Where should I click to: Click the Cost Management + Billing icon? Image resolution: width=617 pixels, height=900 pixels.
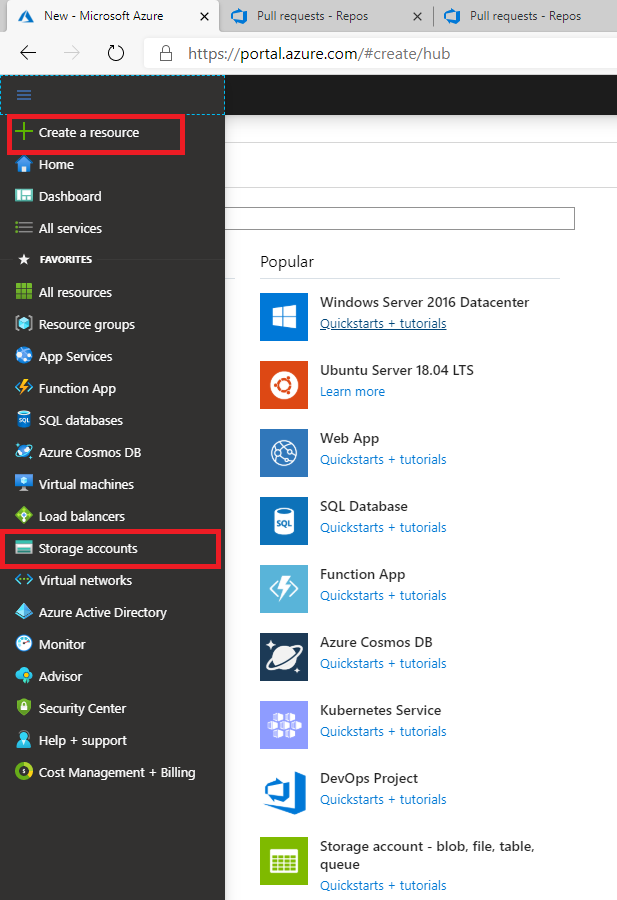coord(24,771)
